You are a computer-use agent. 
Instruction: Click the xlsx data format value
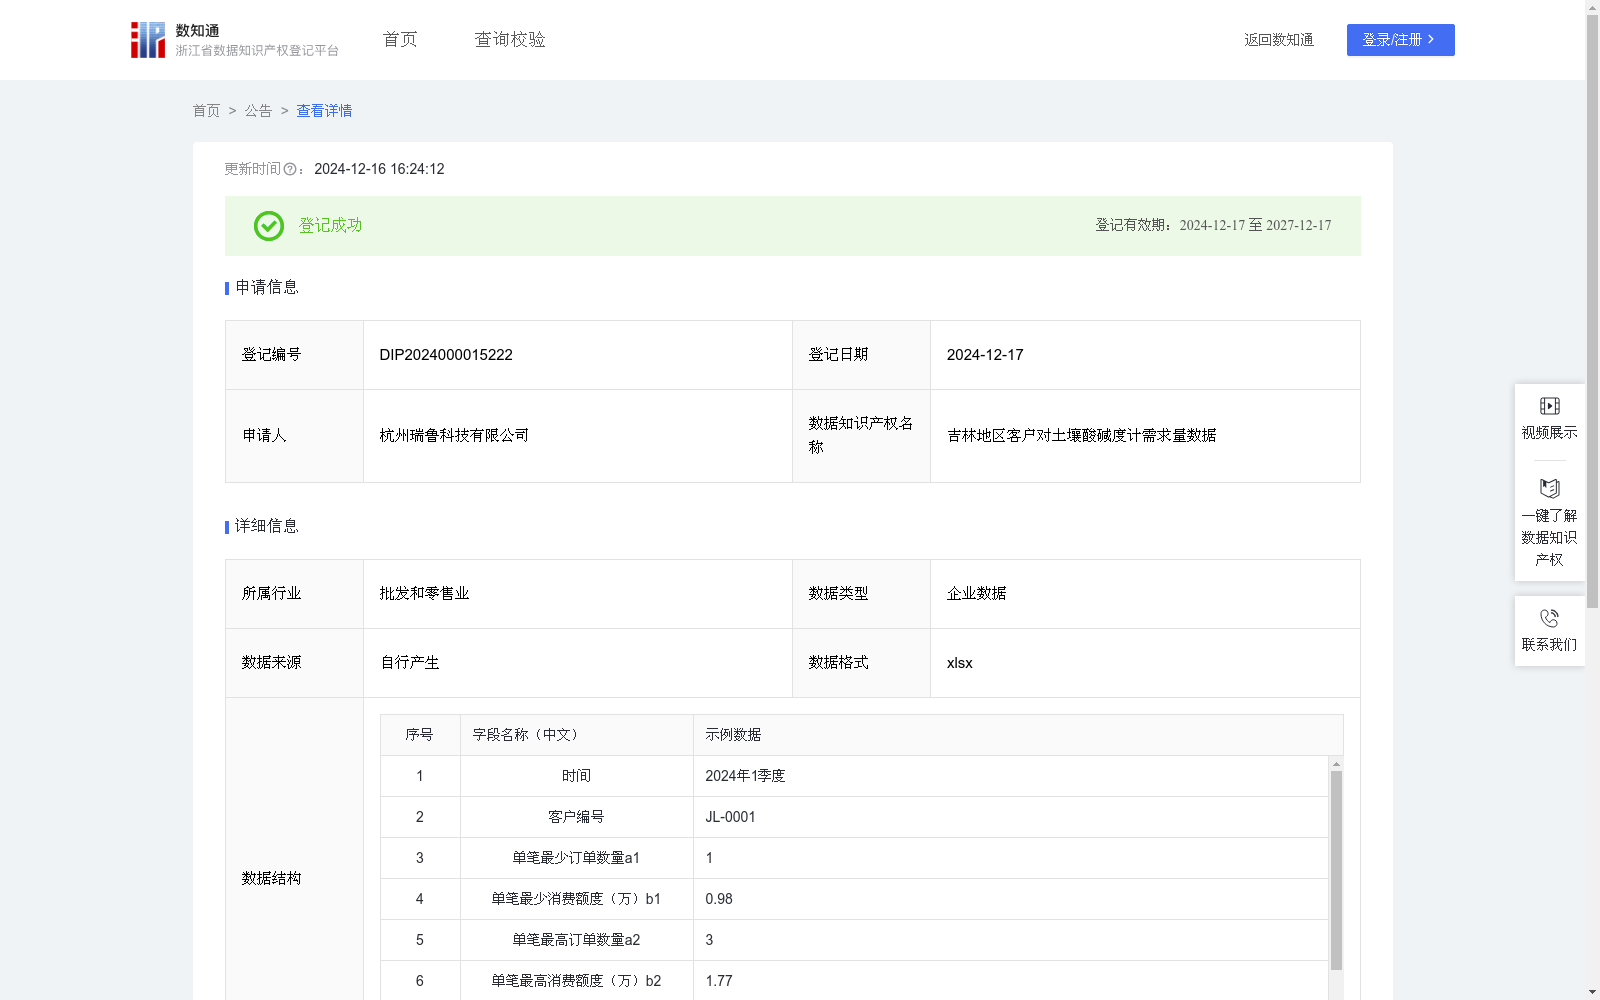pyautogui.click(x=959, y=663)
